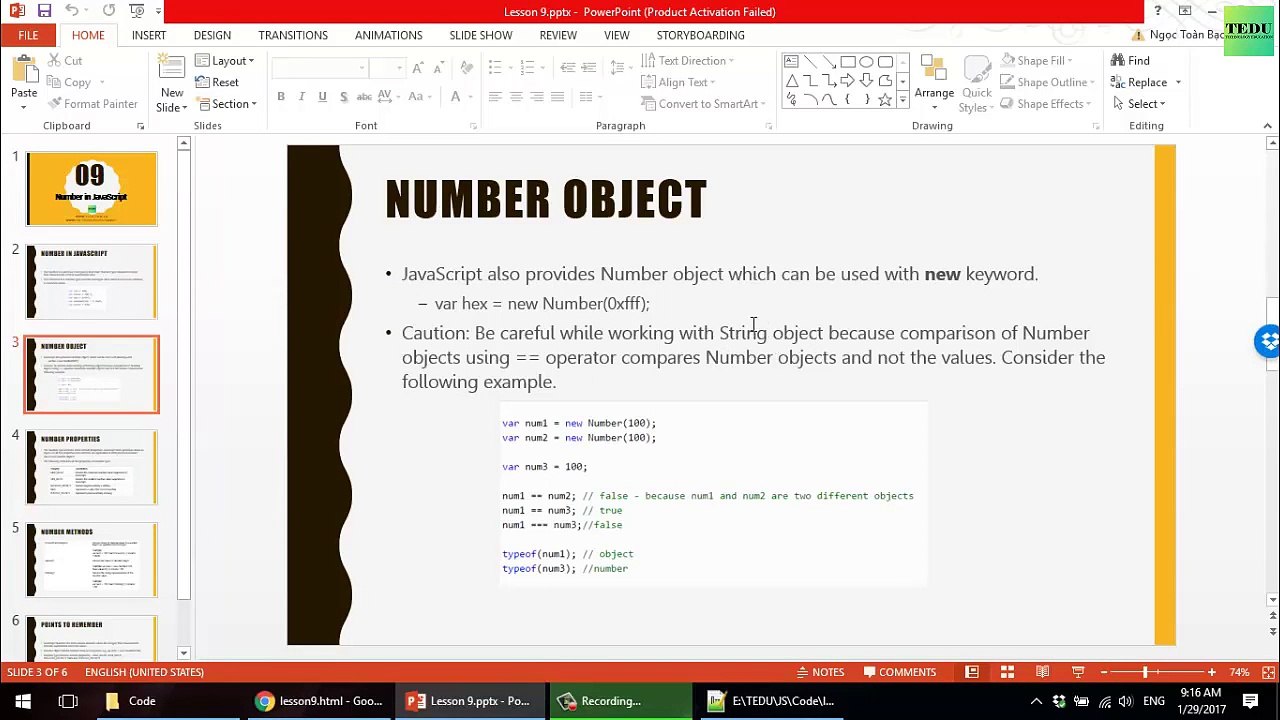Toggle Italic formatting
This screenshot has width=1280, height=720.
click(301, 97)
